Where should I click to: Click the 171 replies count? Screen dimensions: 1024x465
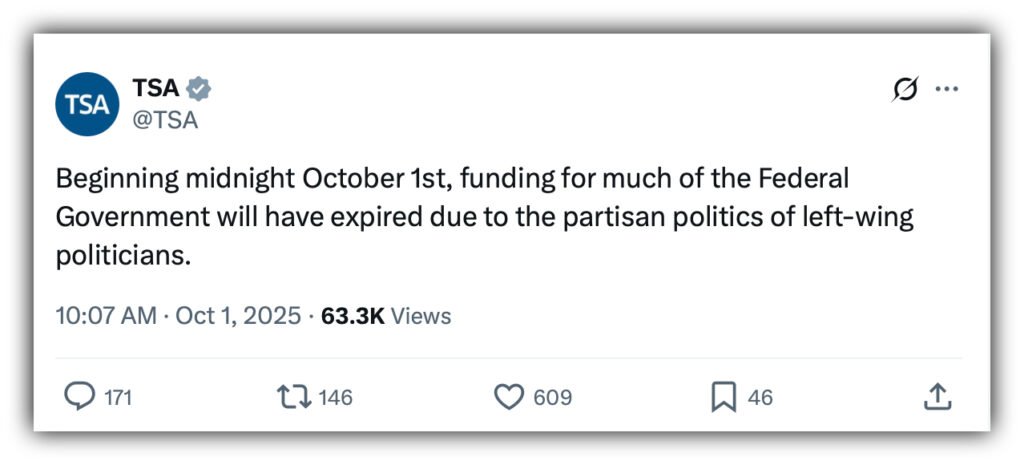click(x=118, y=398)
